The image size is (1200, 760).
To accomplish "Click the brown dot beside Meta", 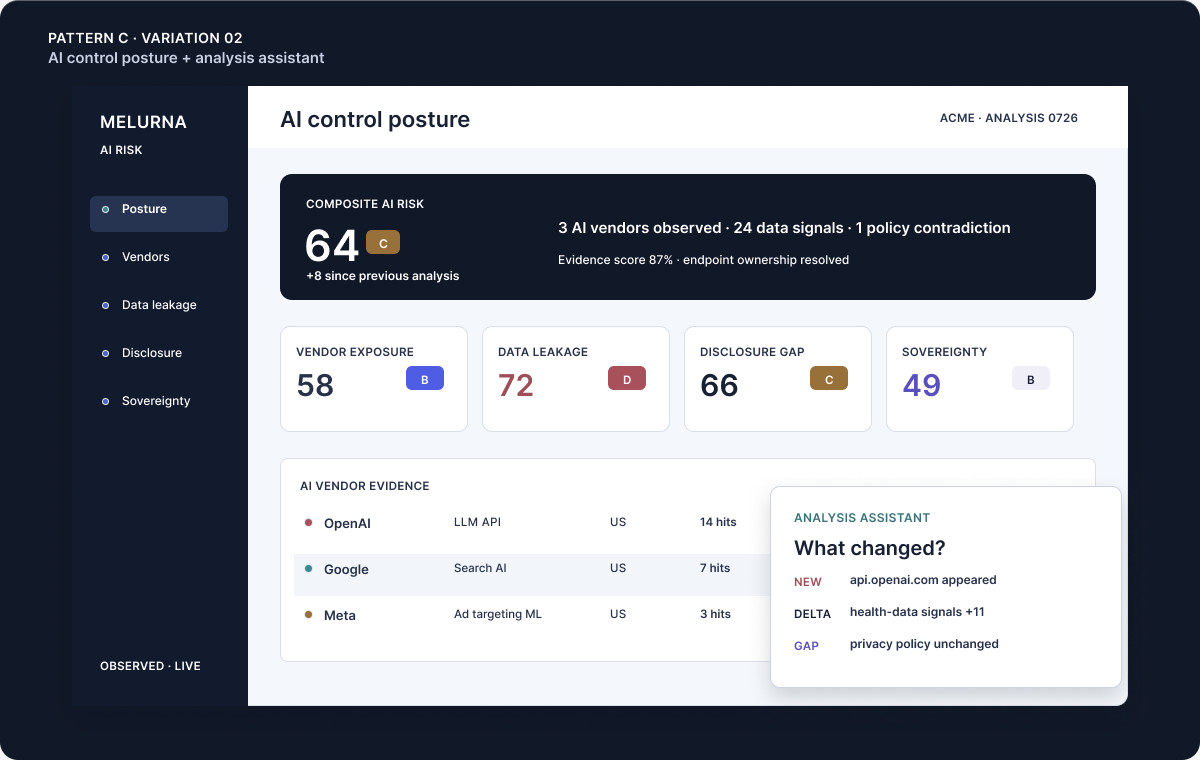I will 308,614.
